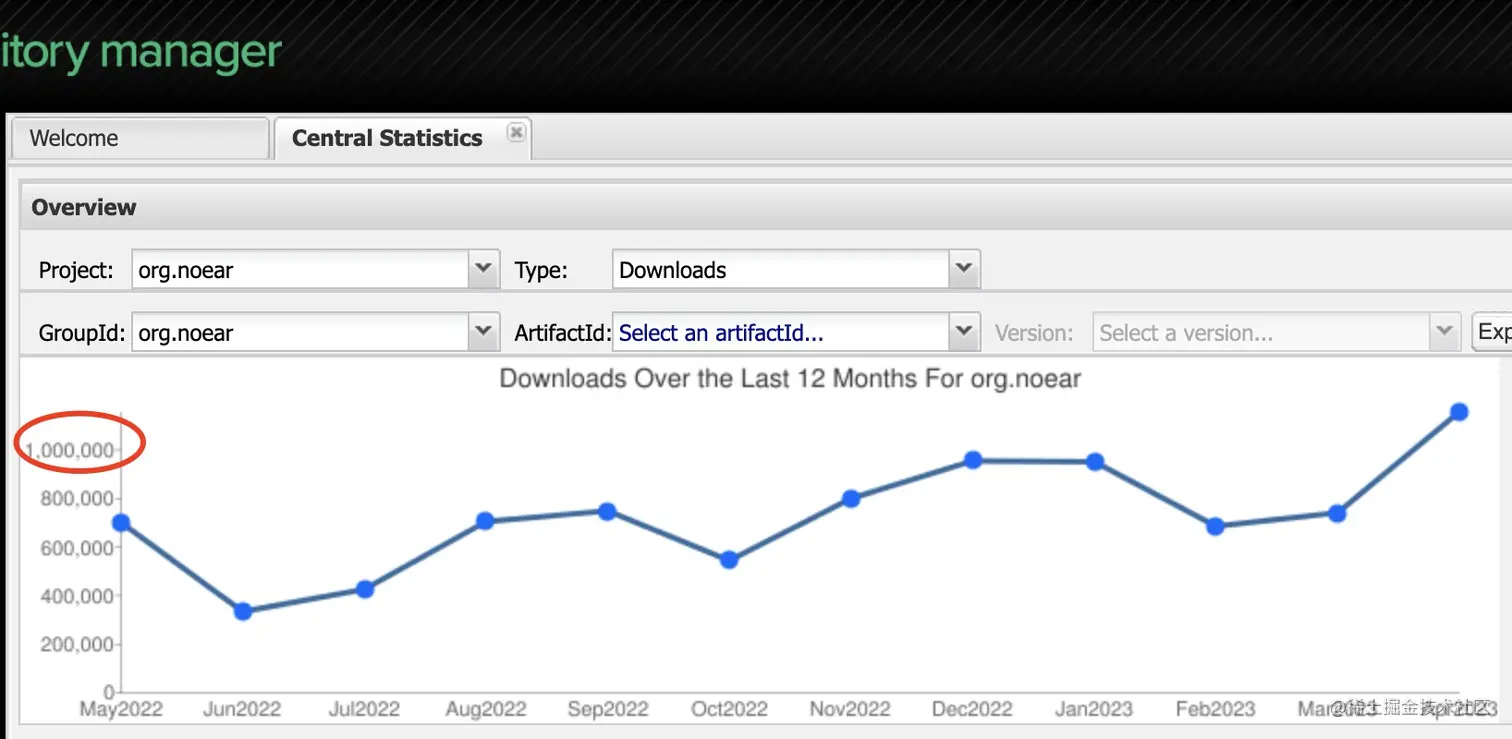The image size is (1512, 739).
Task: Click the May2022 x-axis label
Action: (121, 709)
